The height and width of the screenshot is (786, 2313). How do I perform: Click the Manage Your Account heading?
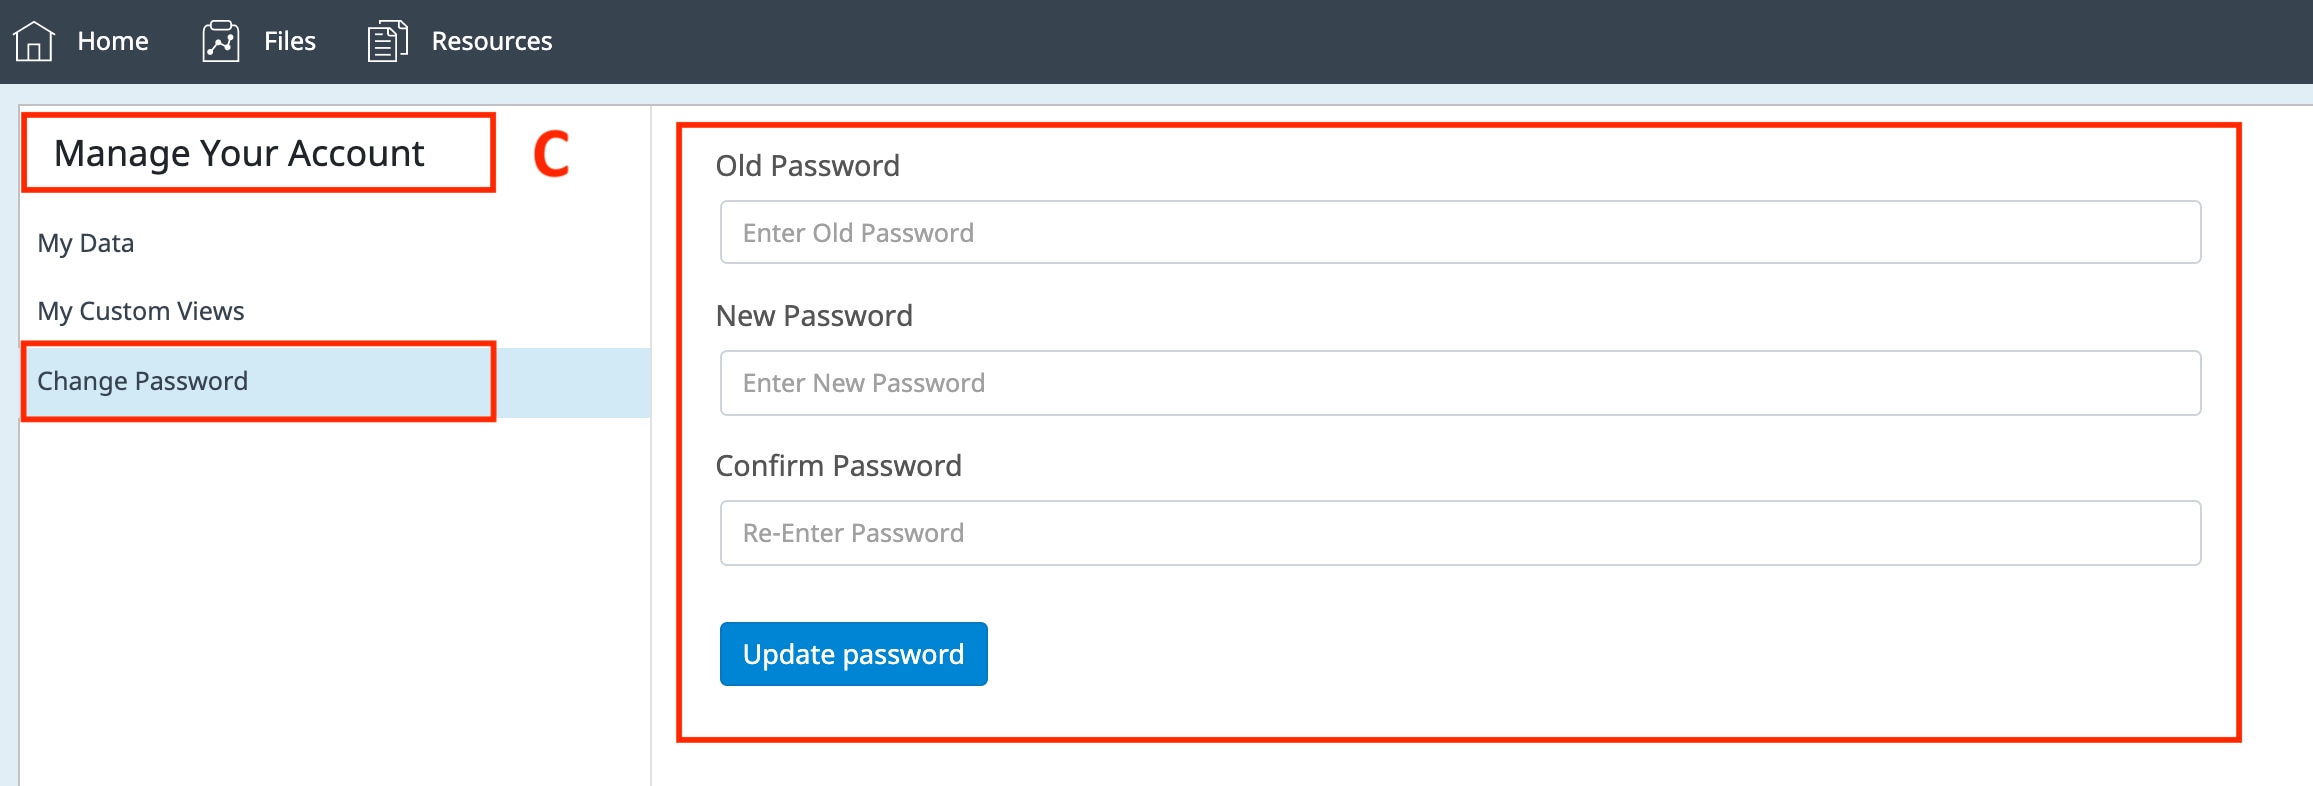pos(240,153)
